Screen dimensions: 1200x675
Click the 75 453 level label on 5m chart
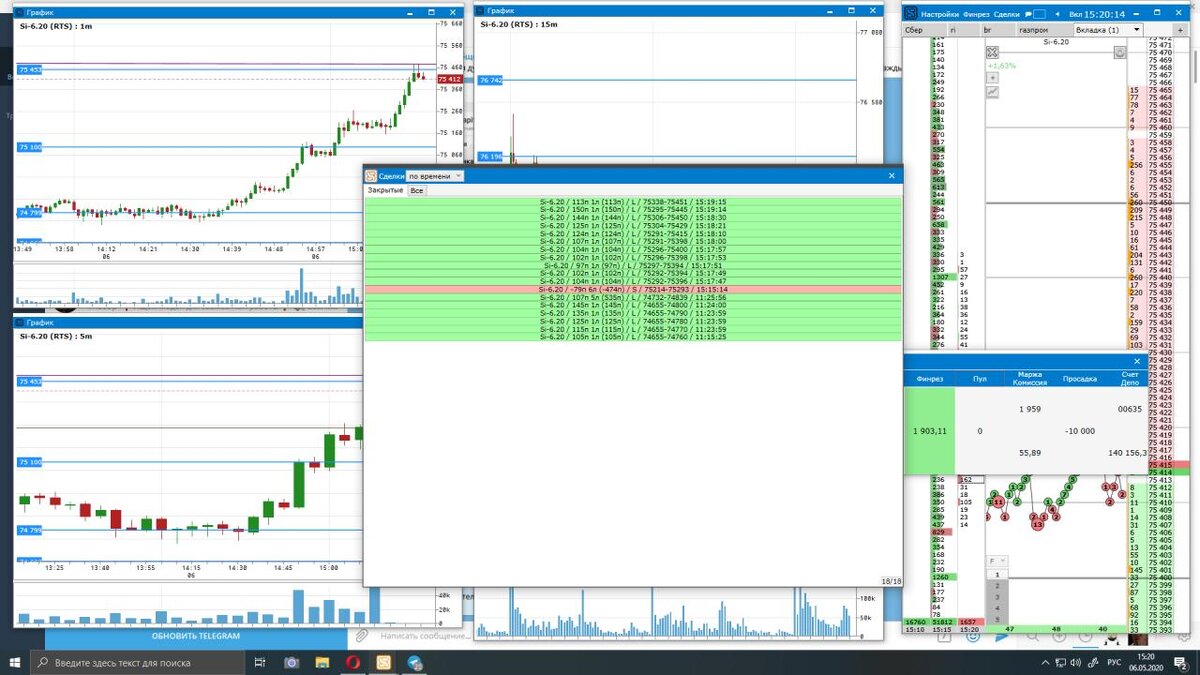click(x=29, y=382)
